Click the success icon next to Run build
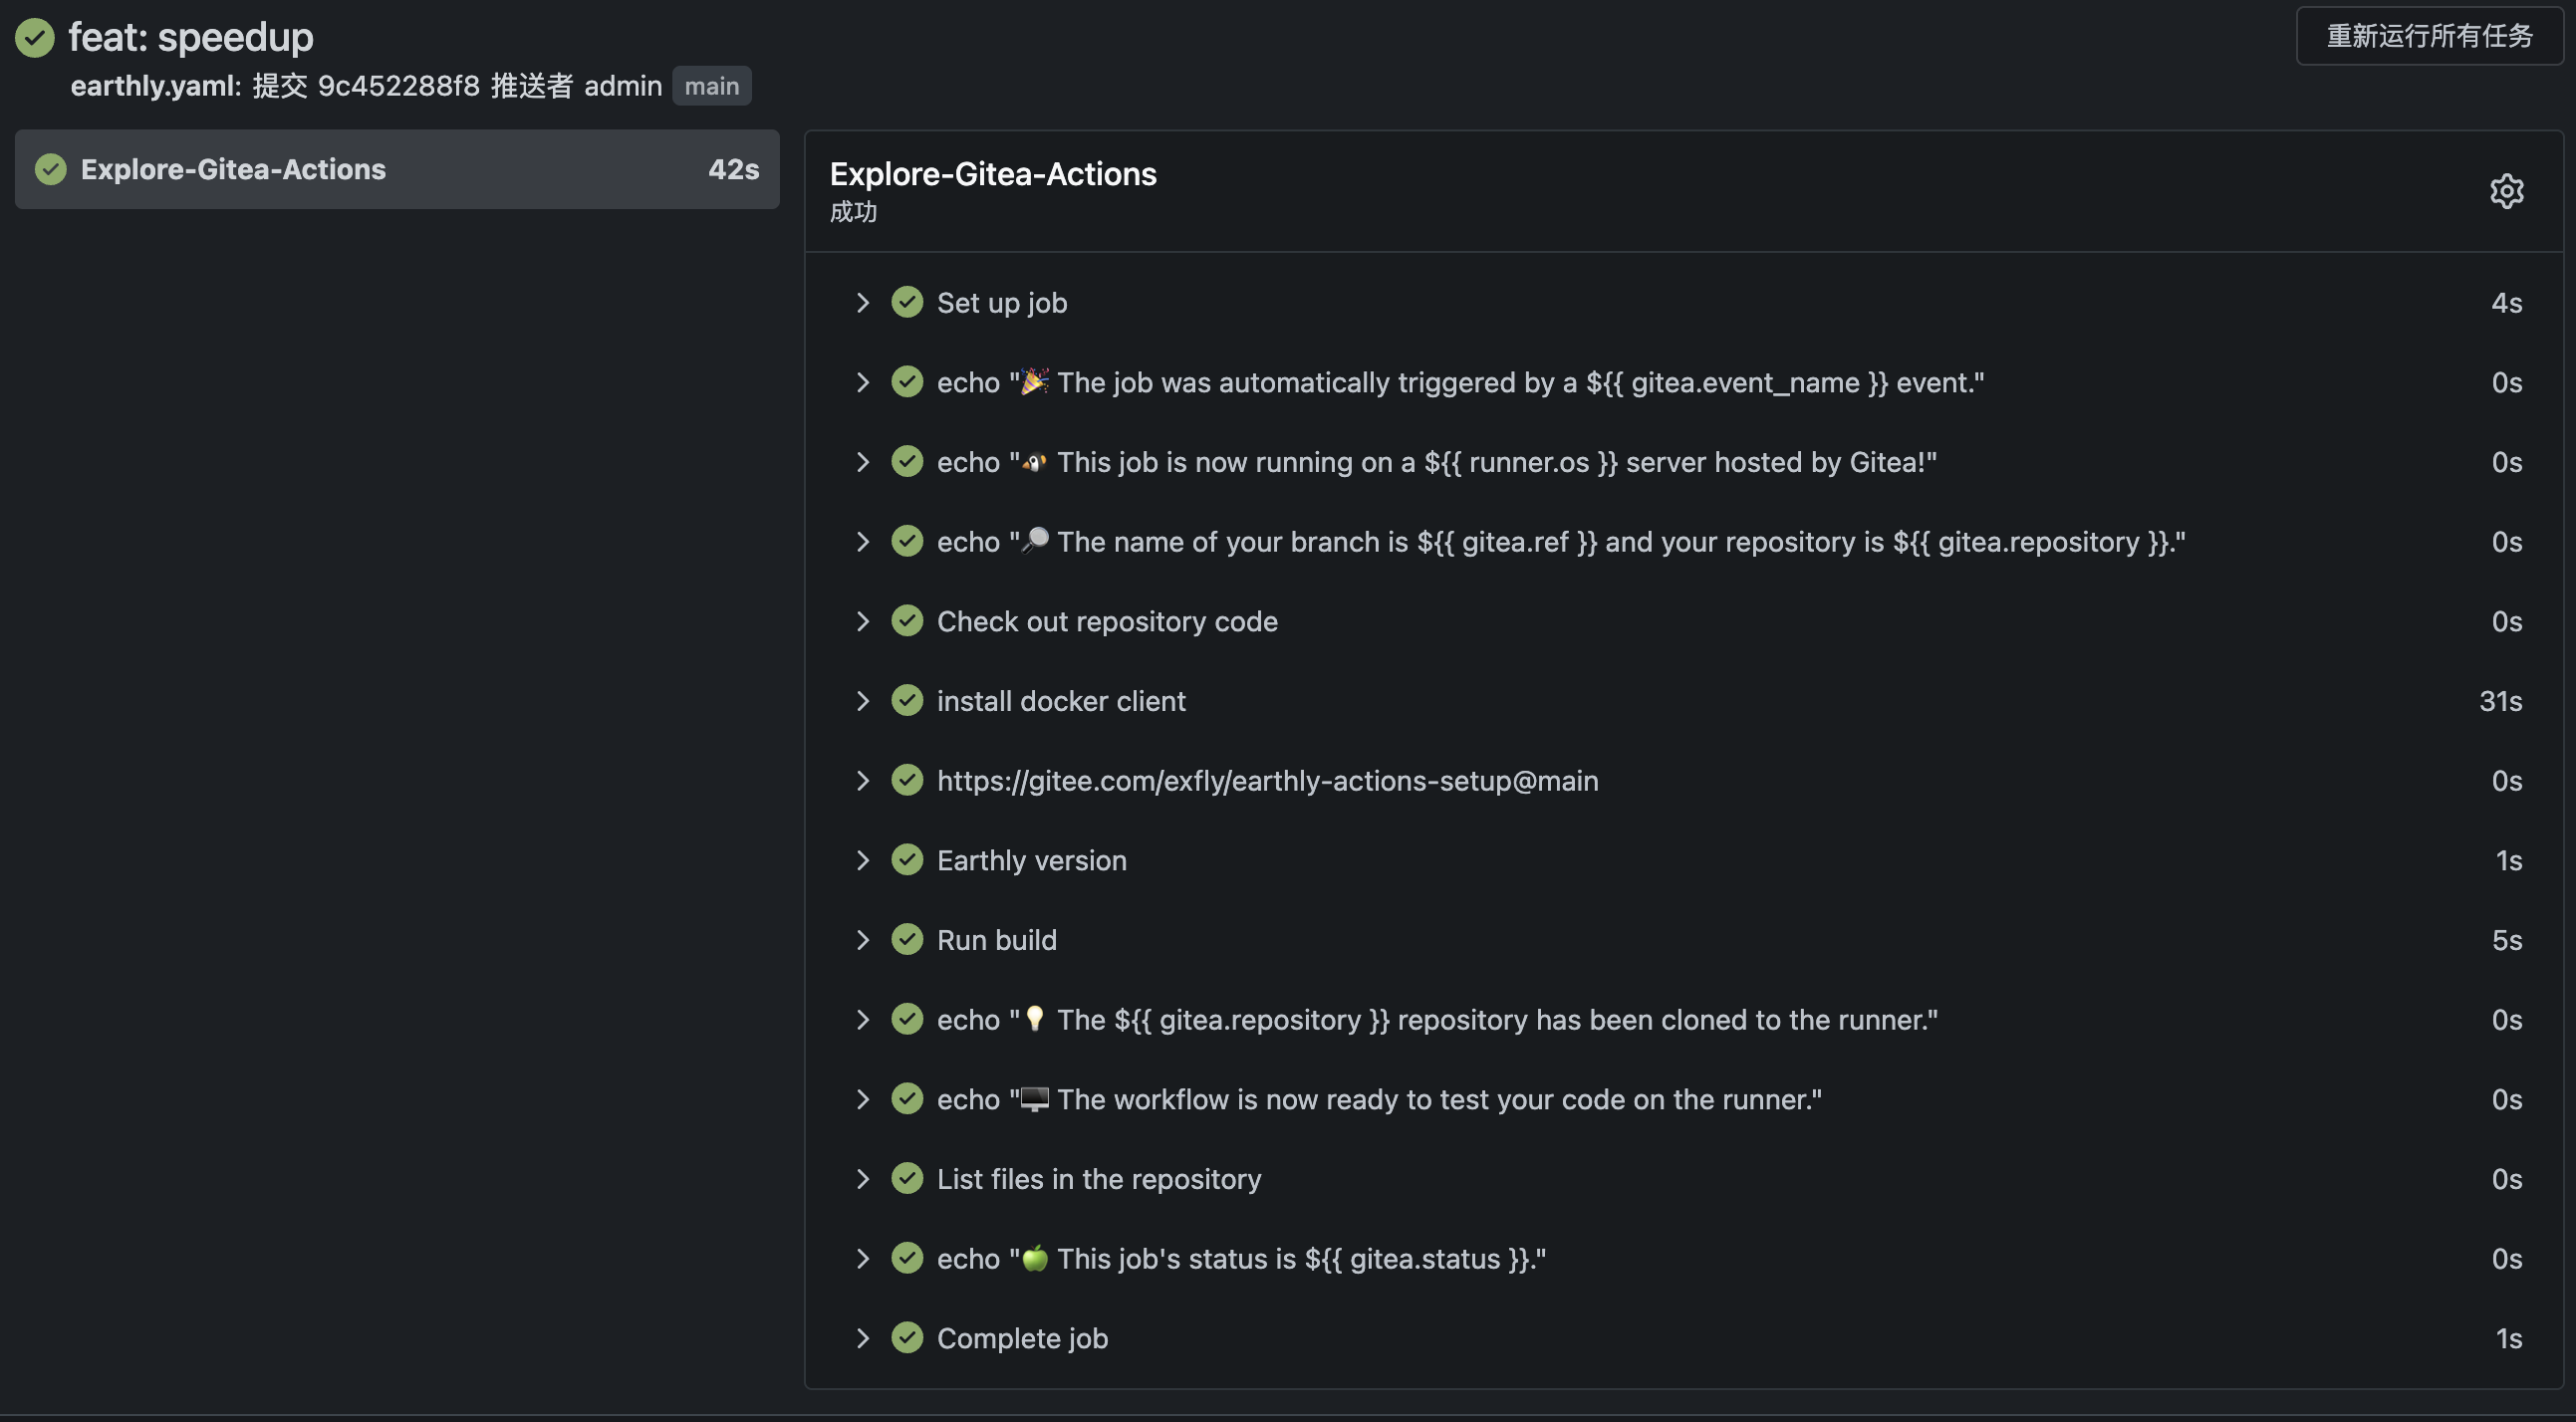2576x1422 pixels. [x=907, y=939]
